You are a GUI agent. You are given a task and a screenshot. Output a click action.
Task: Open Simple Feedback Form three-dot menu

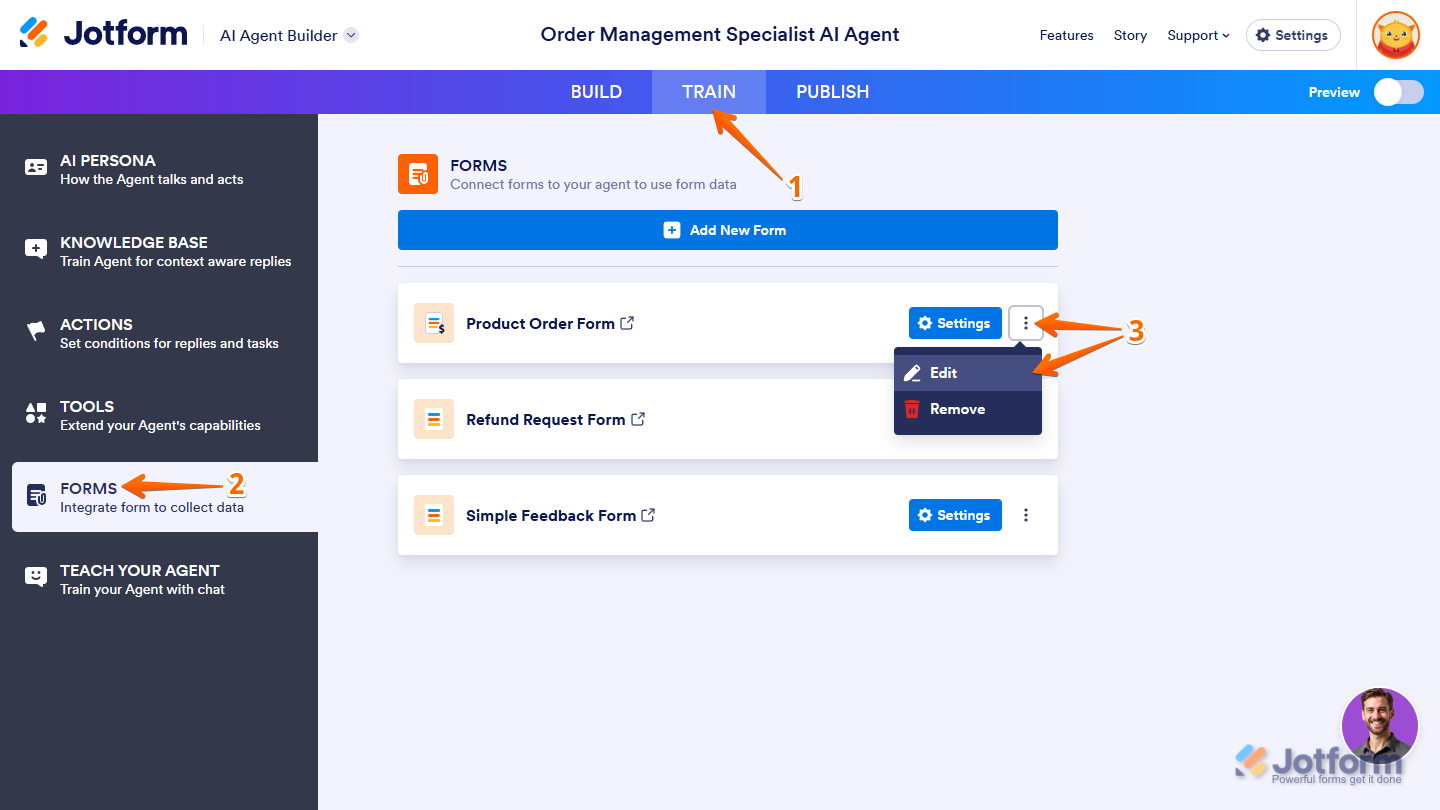tap(1026, 515)
